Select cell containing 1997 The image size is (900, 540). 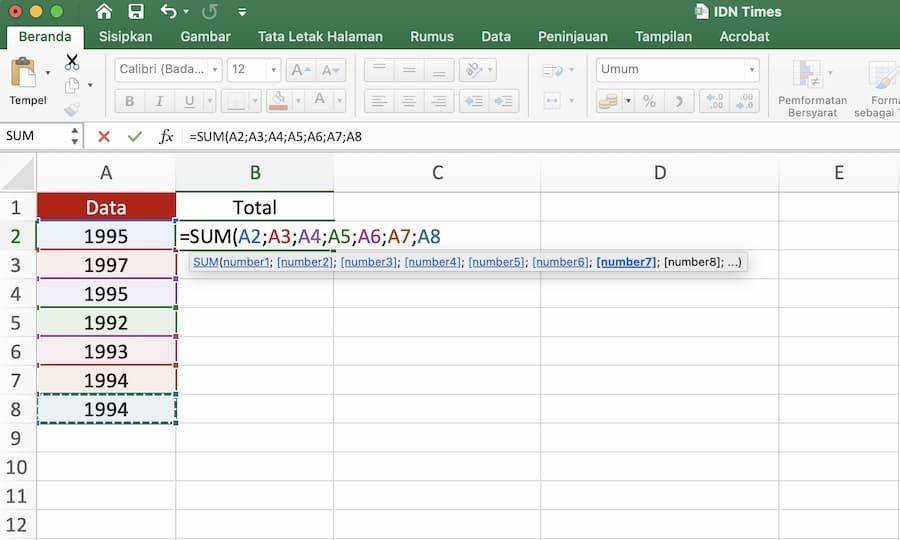pyautogui.click(x=106, y=265)
